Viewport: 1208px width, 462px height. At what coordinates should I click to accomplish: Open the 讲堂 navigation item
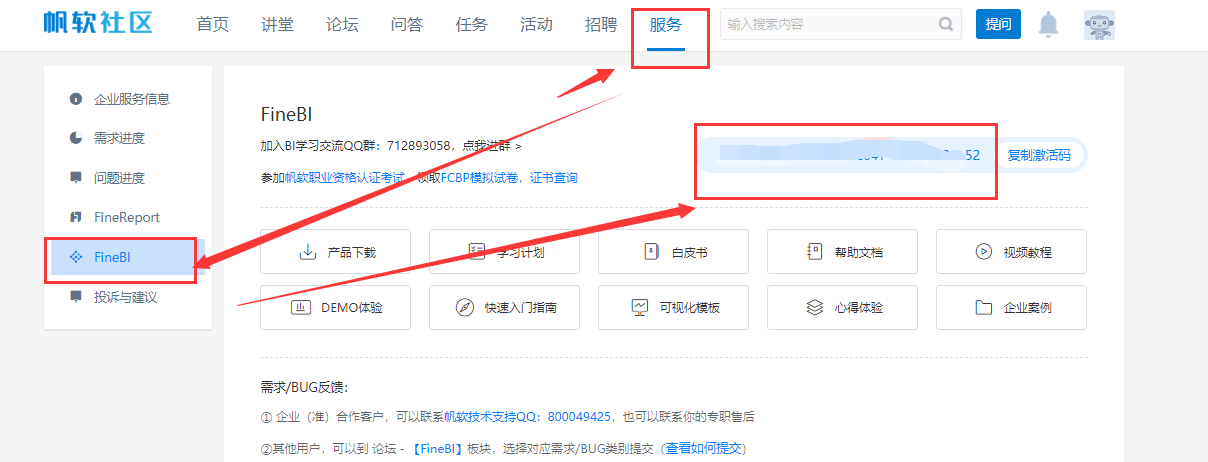[278, 25]
